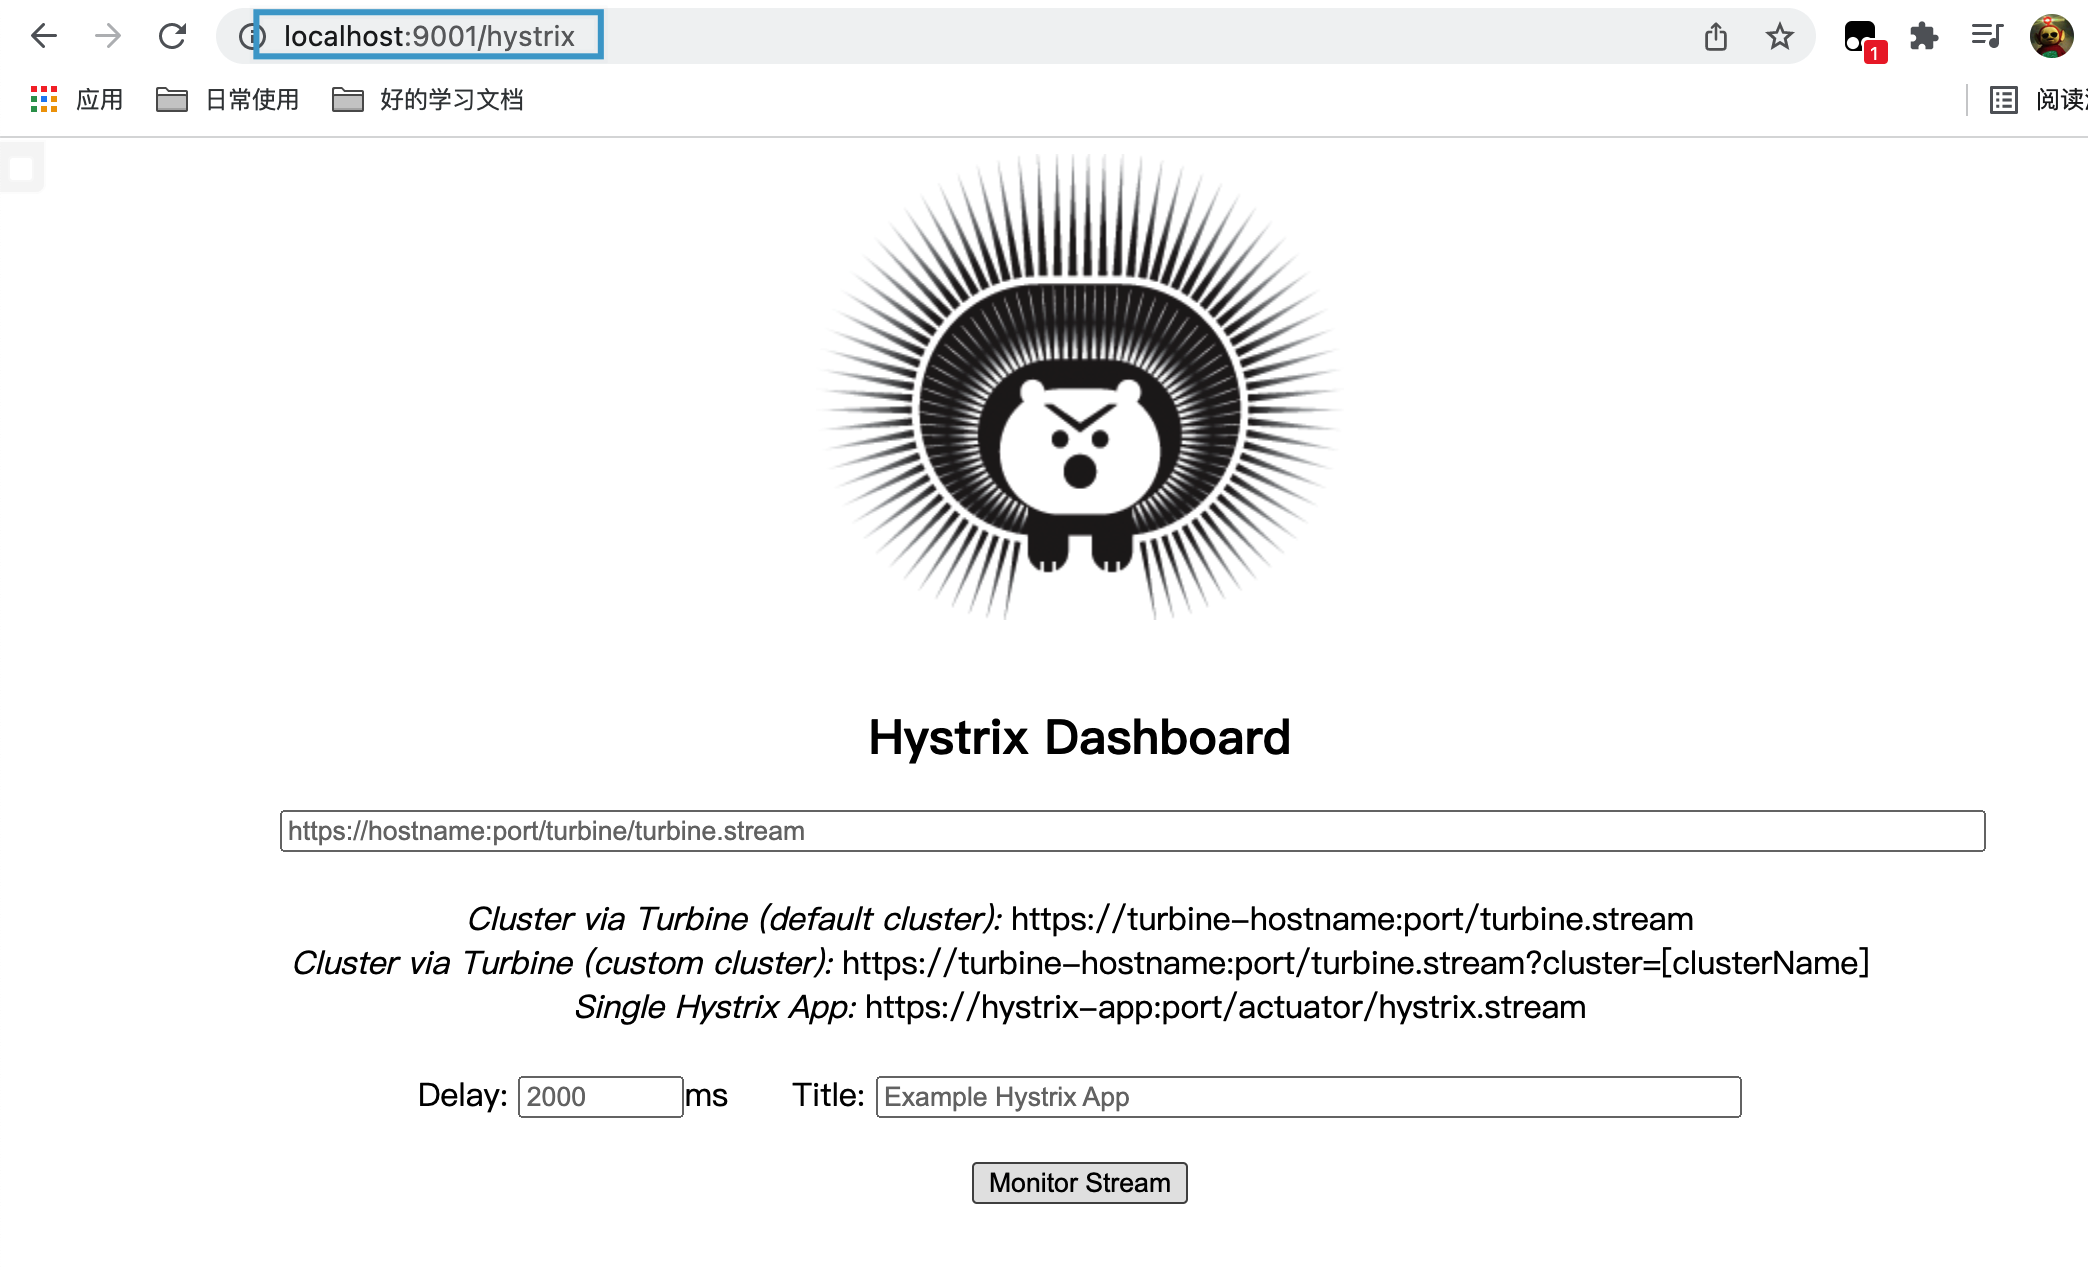Image resolution: width=2088 pixels, height=1278 pixels.
Task: Click the browser share/export icon
Action: pyautogui.click(x=1715, y=36)
